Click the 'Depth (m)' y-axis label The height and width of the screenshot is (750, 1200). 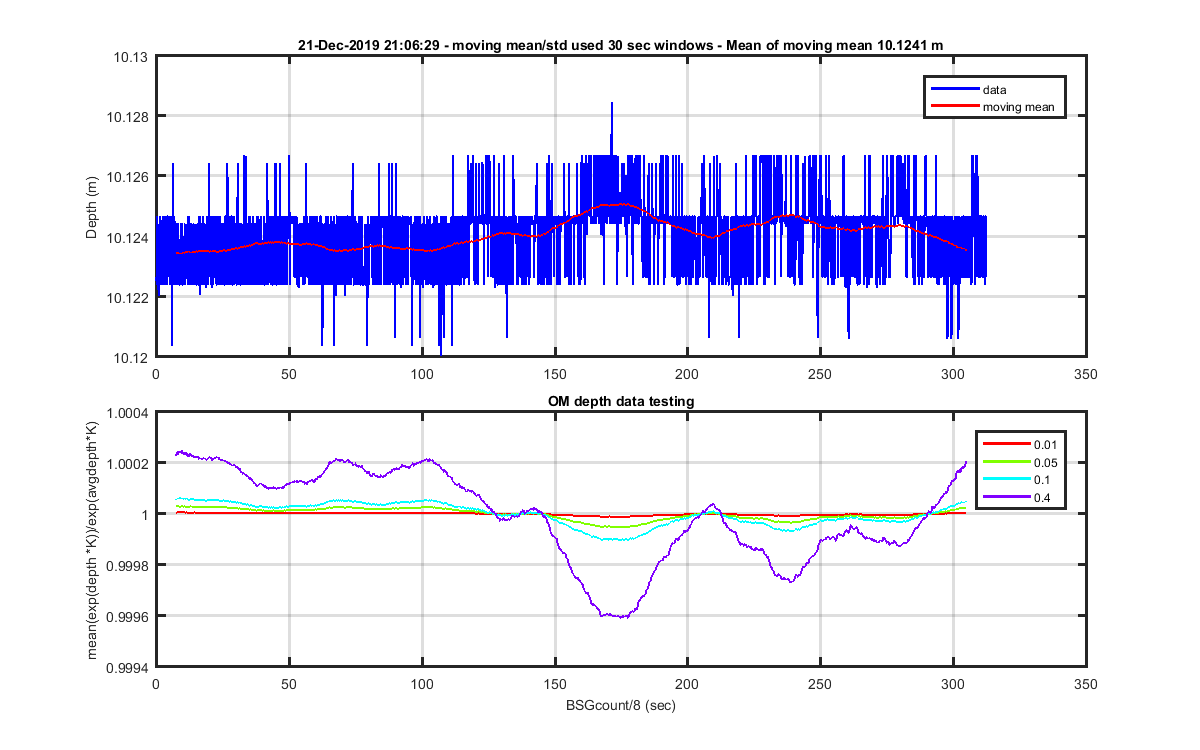(x=91, y=207)
